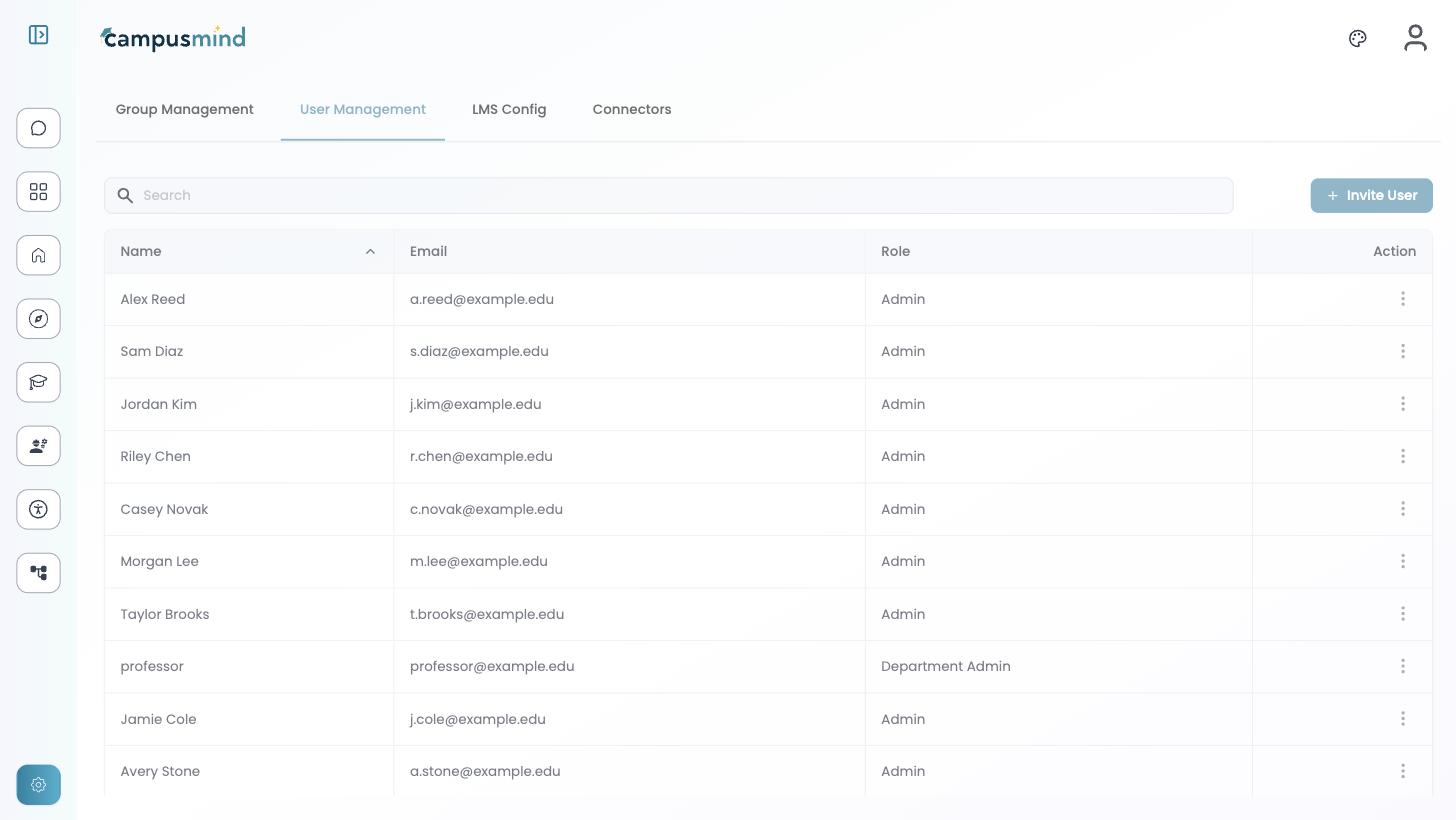Screen dimensions: 1456x820
Task: Select the name Sam Diaz
Action: tap(151, 351)
